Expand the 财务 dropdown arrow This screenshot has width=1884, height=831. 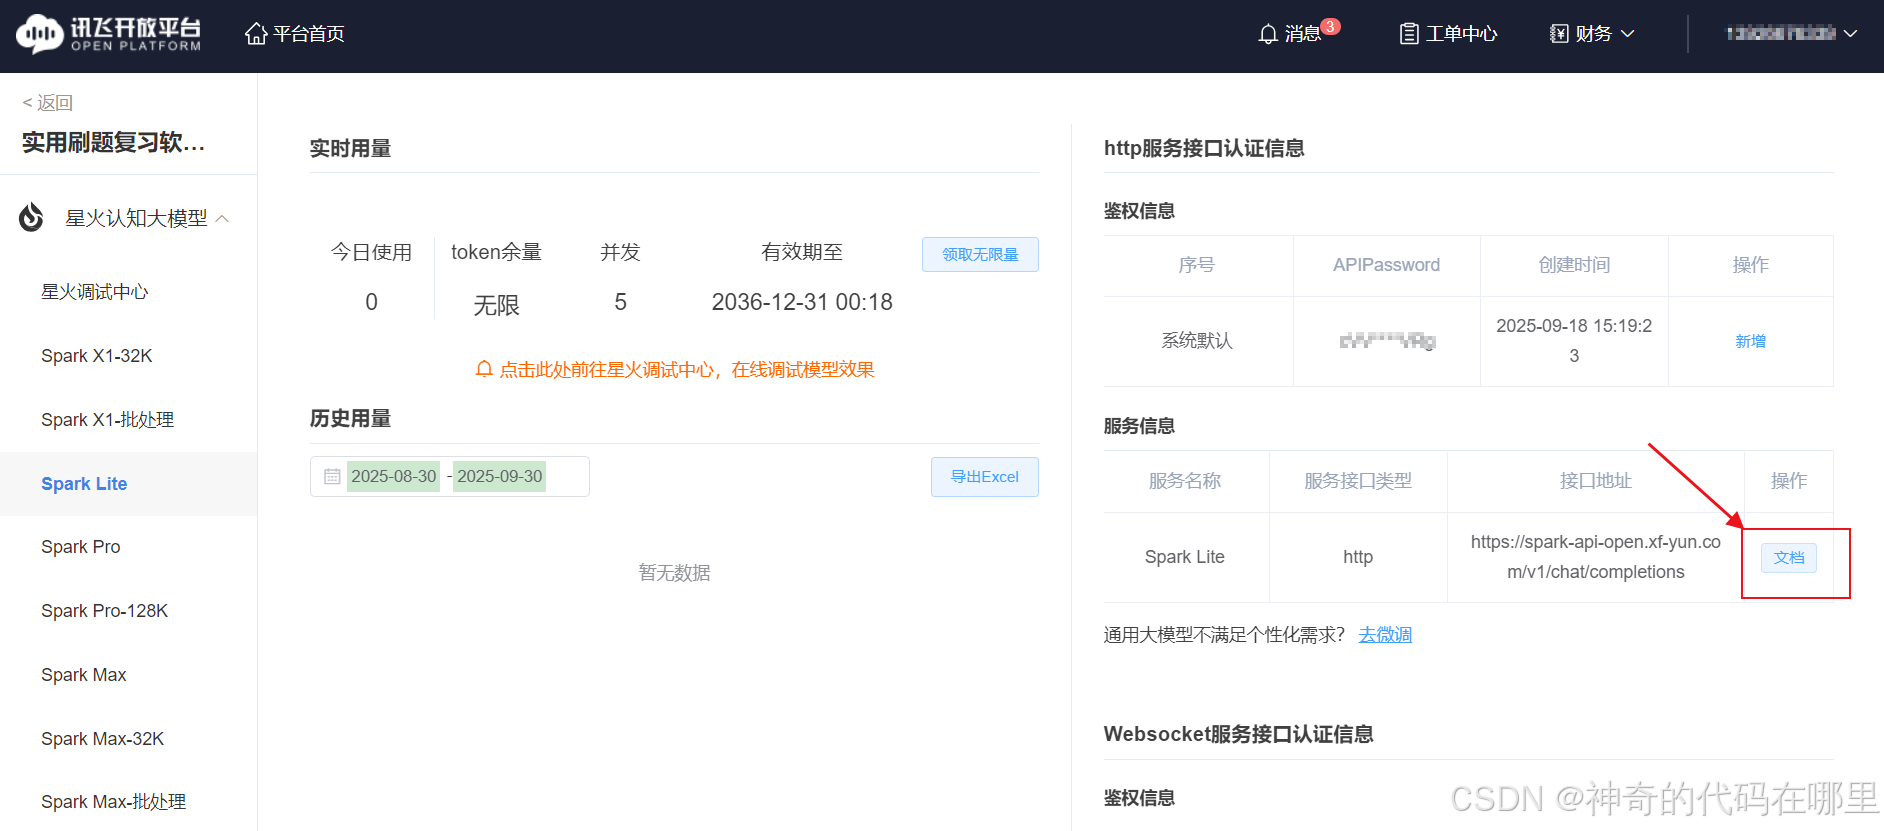coord(1628,34)
